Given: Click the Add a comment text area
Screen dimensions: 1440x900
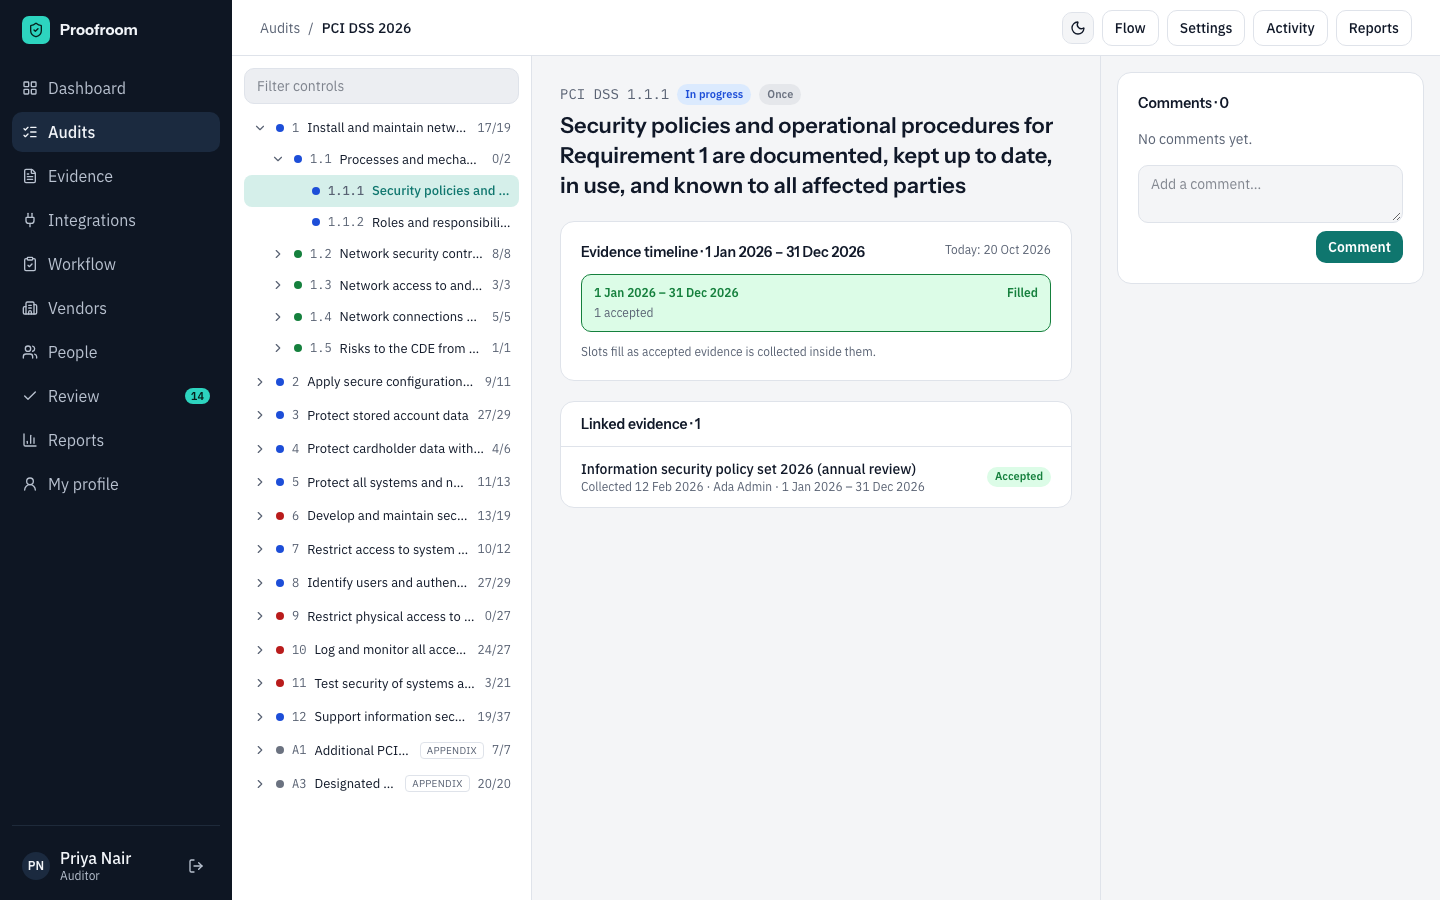Looking at the screenshot, I should point(1270,194).
